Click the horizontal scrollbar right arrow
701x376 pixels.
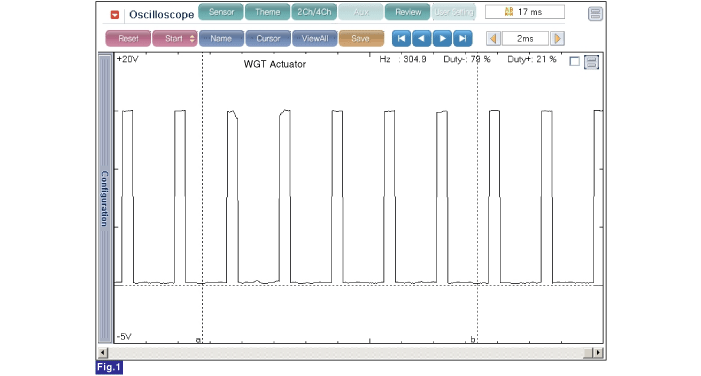(598, 352)
